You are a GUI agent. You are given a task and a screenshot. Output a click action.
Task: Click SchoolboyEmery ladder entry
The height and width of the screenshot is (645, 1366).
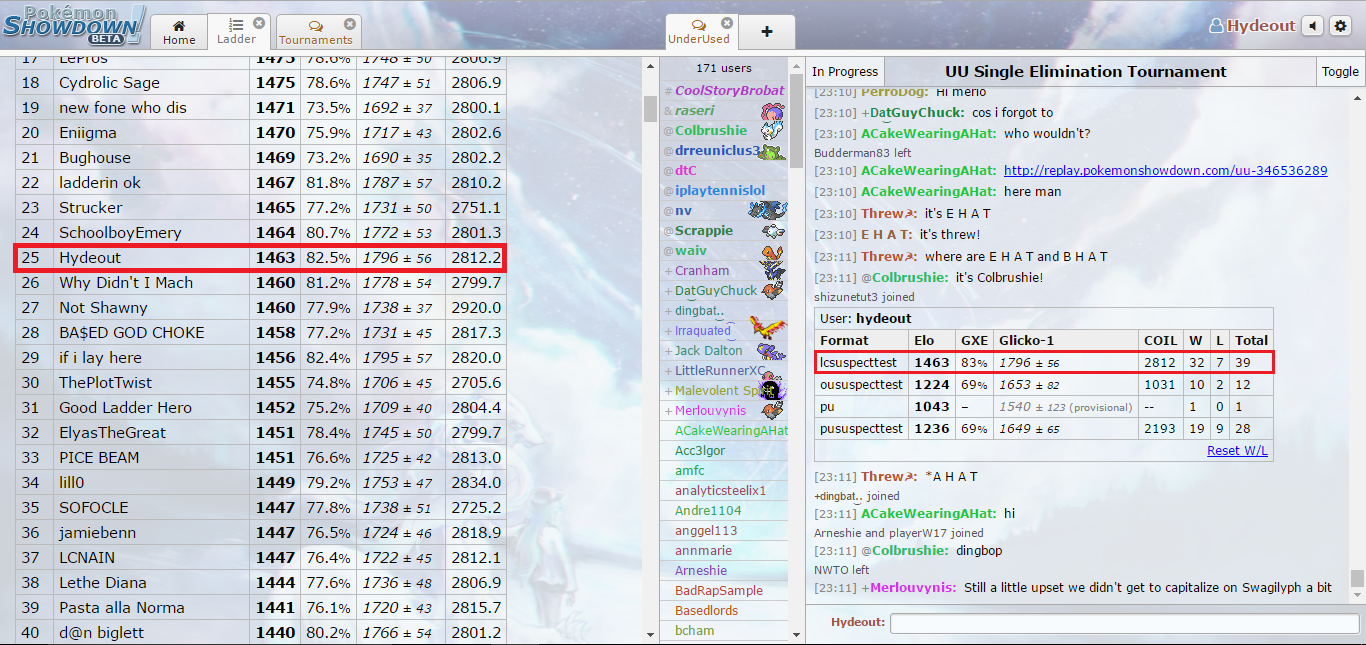click(120, 233)
